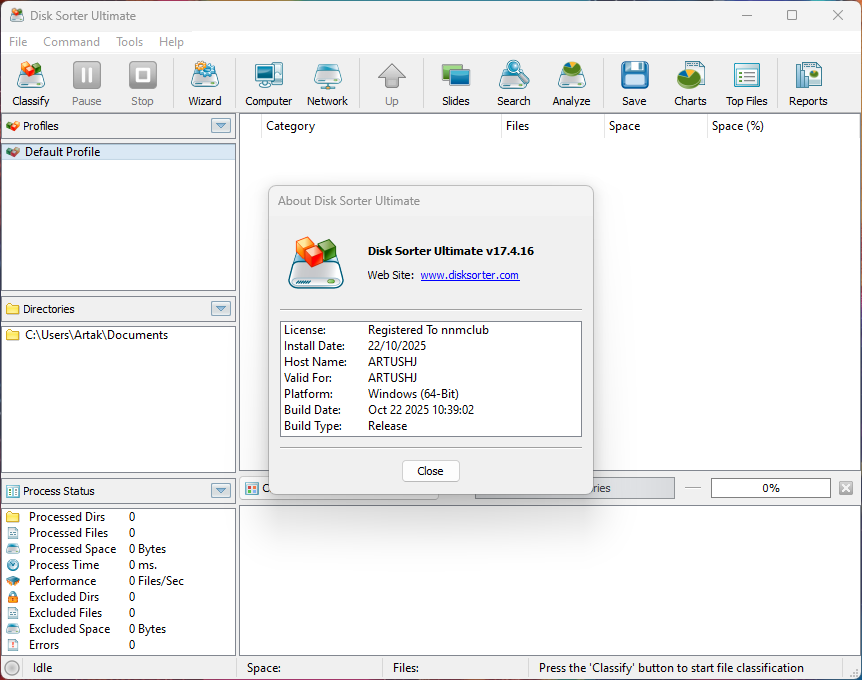The width and height of the screenshot is (862, 680).
Task: Open the Charts tool
Action: [x=690, y=84]
